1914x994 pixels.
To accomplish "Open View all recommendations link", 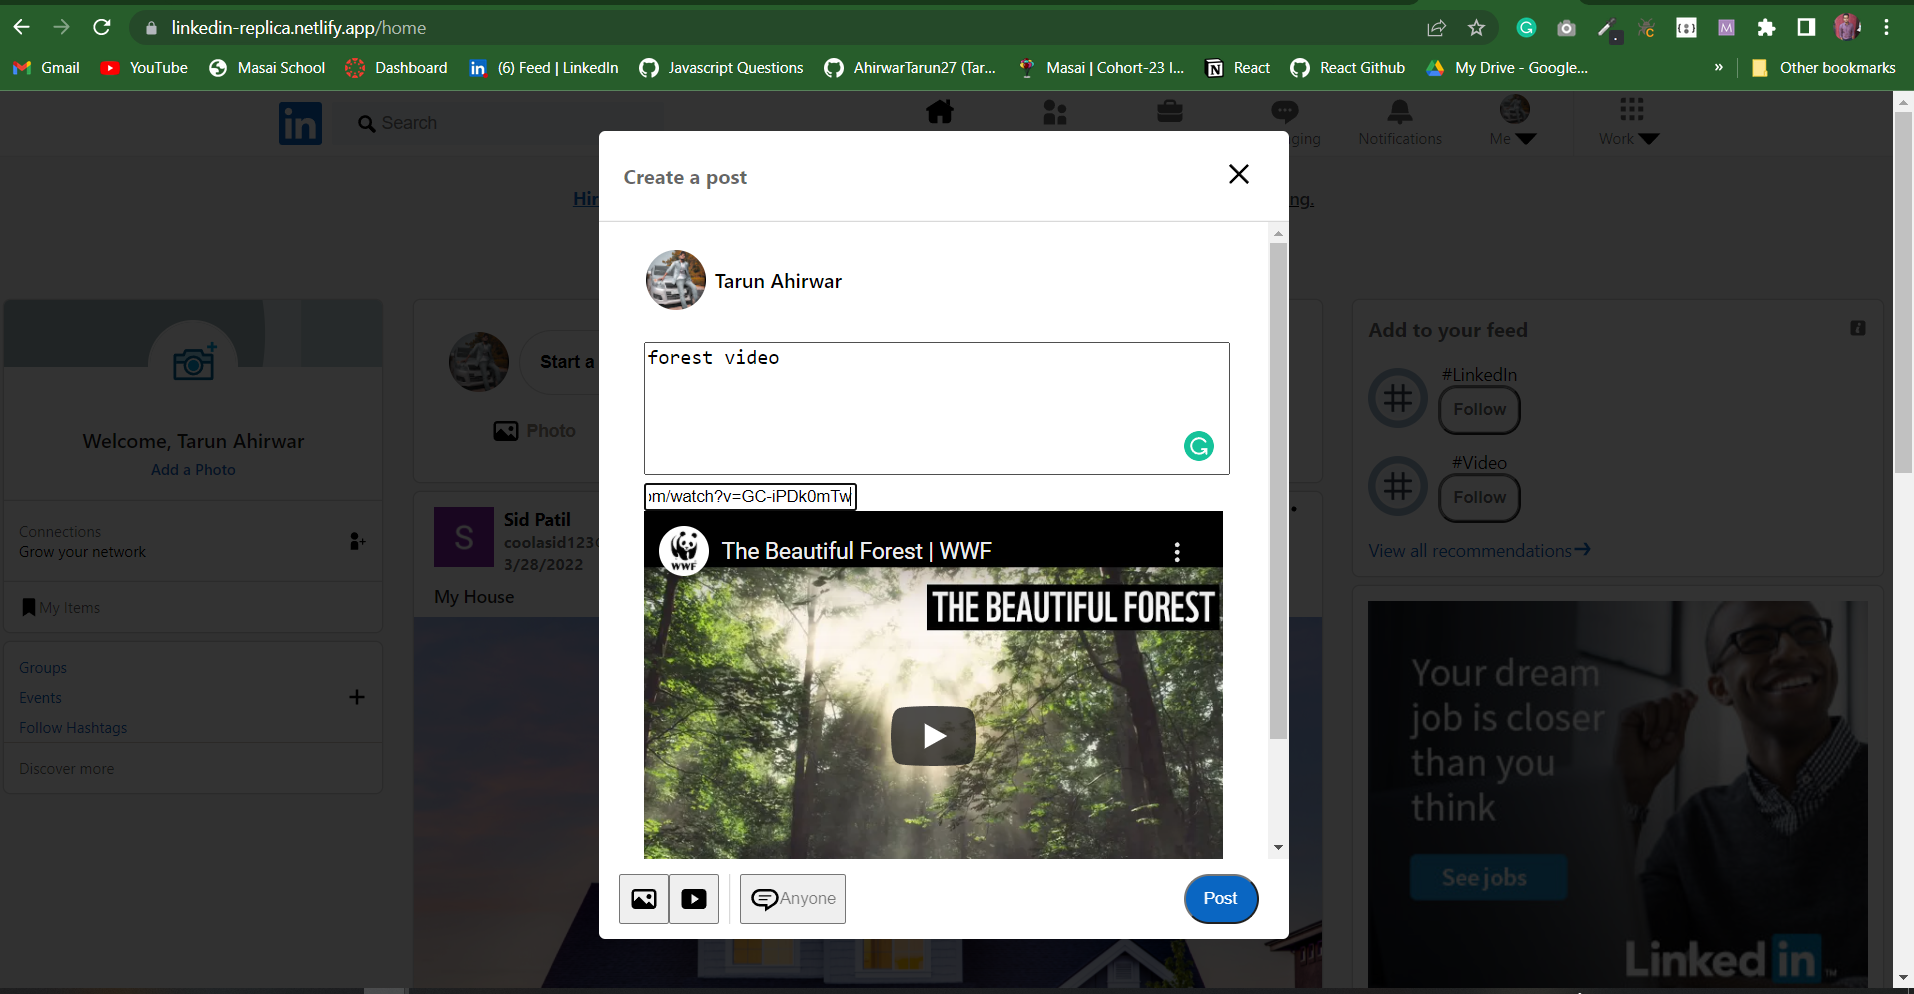I will tap(1479, 551).
